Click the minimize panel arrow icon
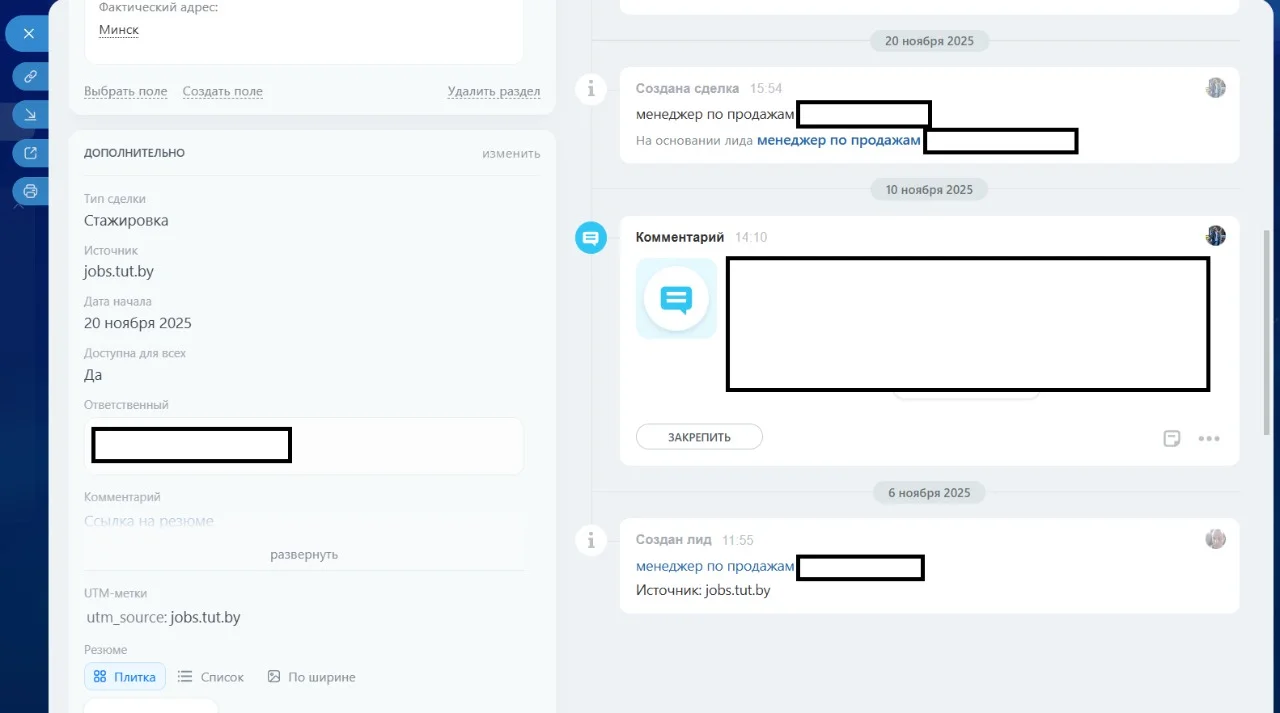The image size is (1280, 713). pos(30,115)
